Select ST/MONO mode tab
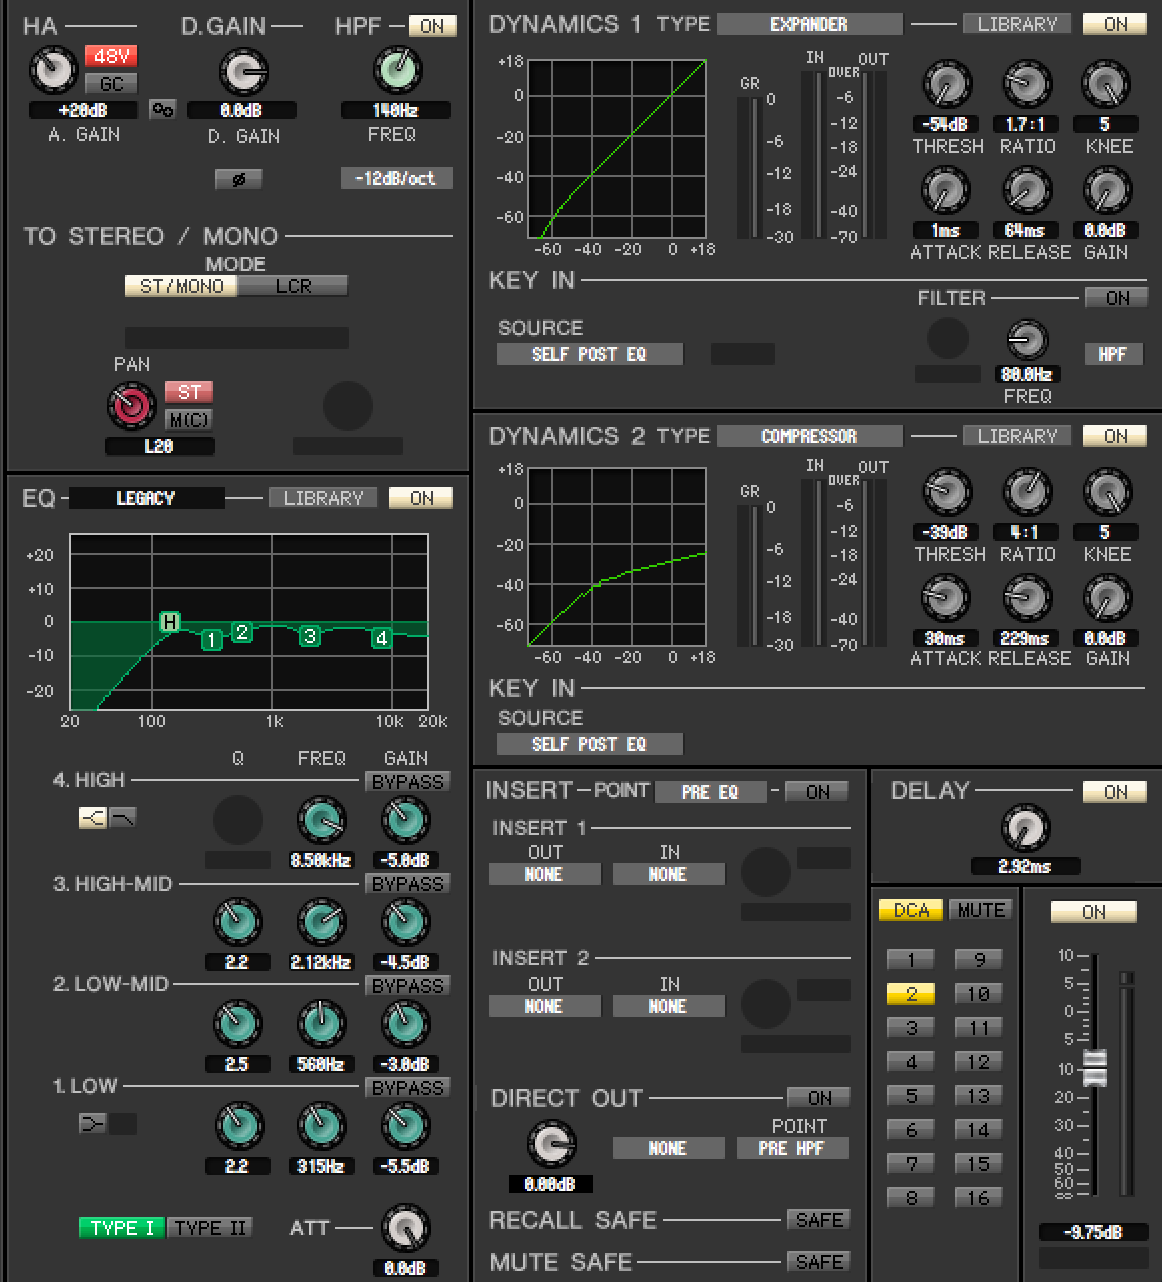 [x=181, y=286]
